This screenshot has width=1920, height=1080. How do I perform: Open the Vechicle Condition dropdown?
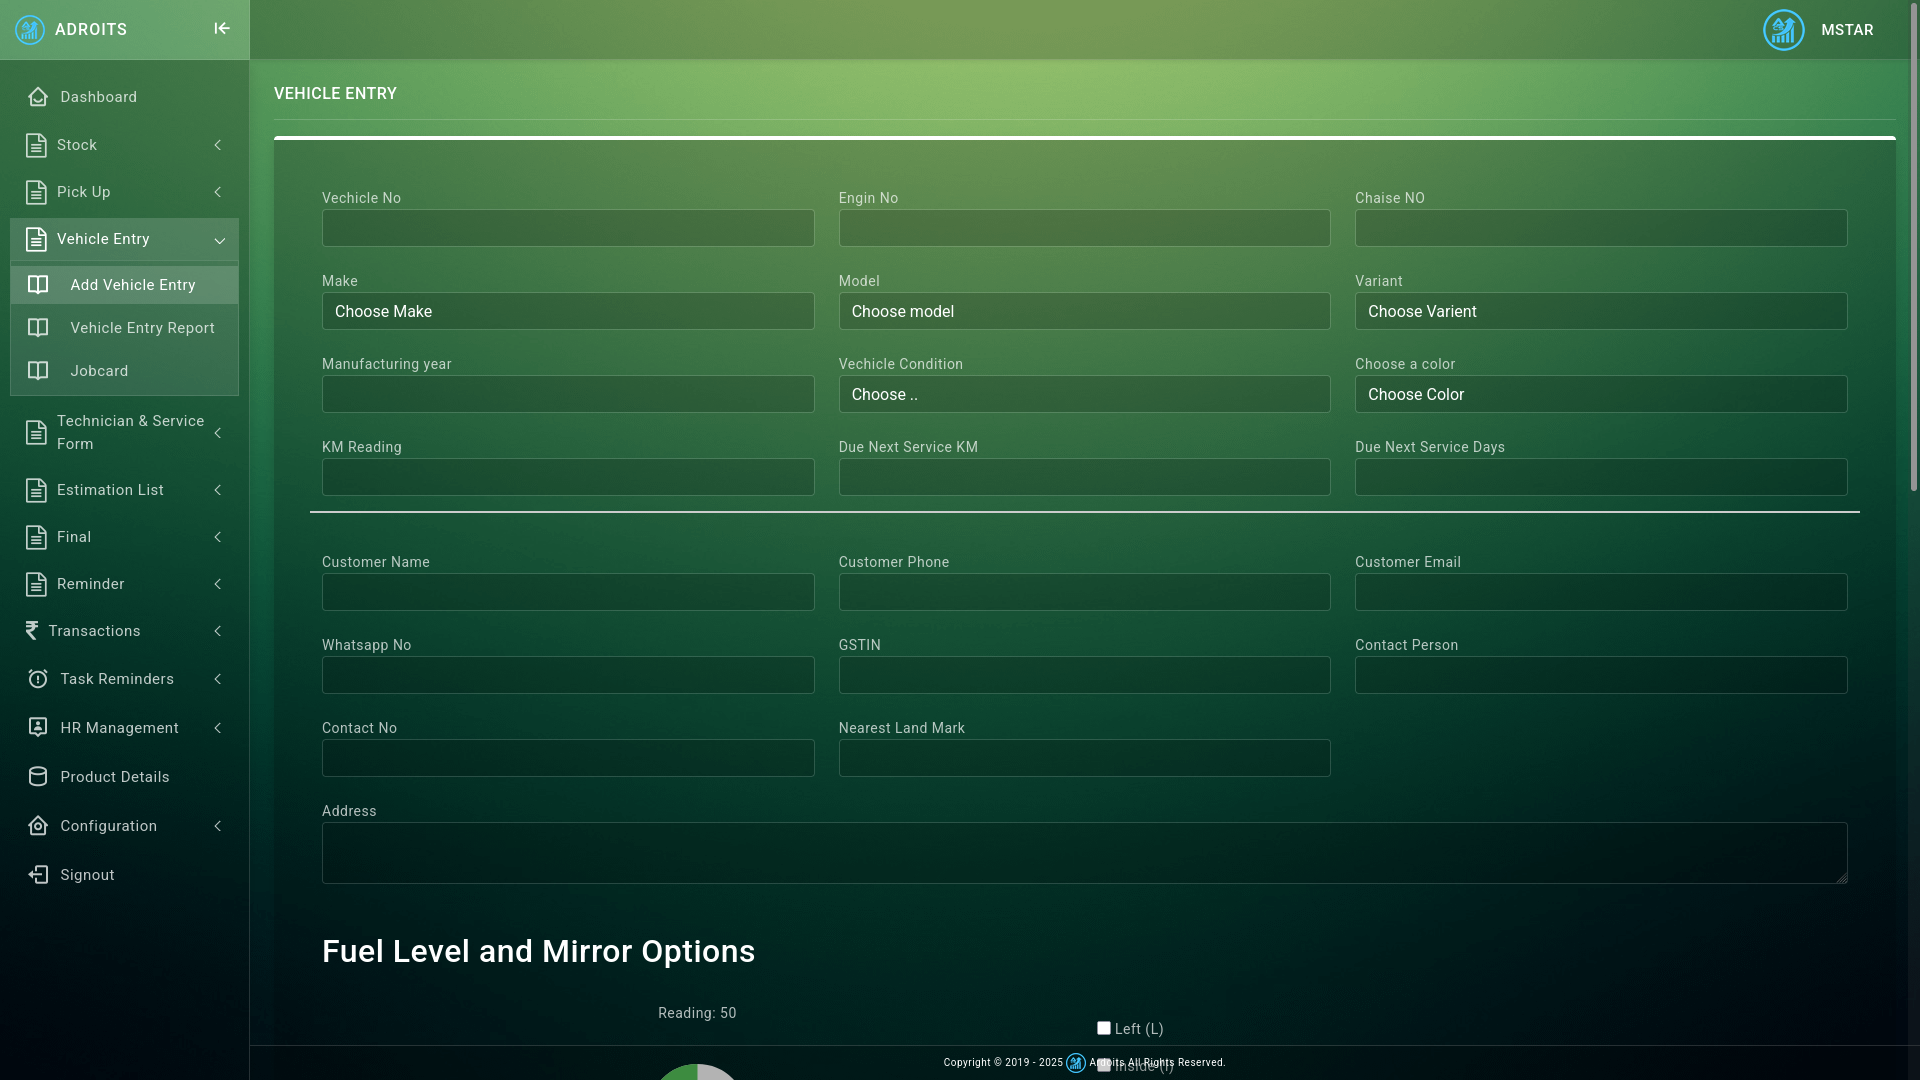(1084, 394)
